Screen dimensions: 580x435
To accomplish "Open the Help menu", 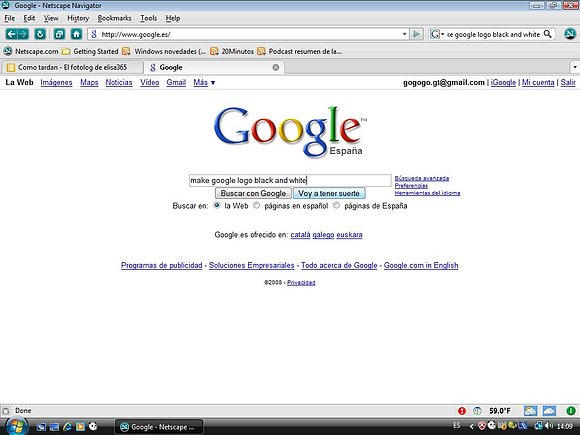I will point(173,18).
